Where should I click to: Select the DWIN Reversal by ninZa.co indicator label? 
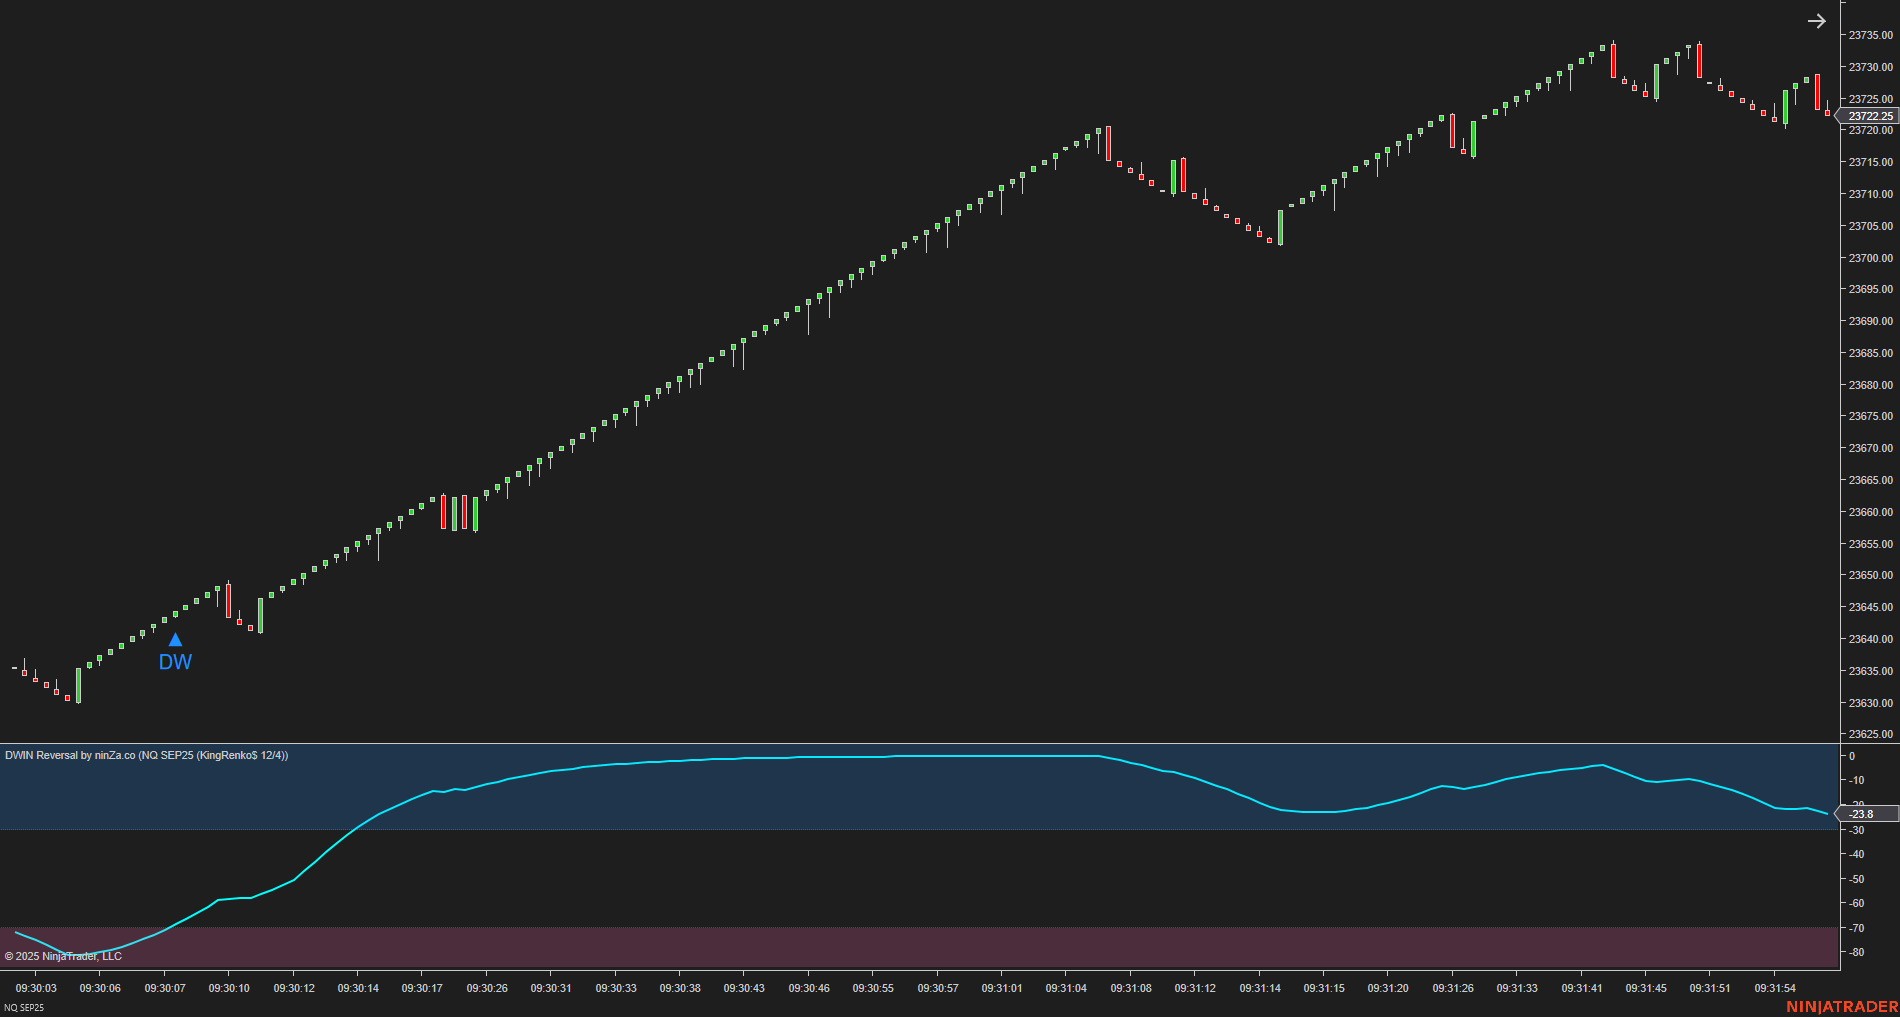[x=145, y=755]
